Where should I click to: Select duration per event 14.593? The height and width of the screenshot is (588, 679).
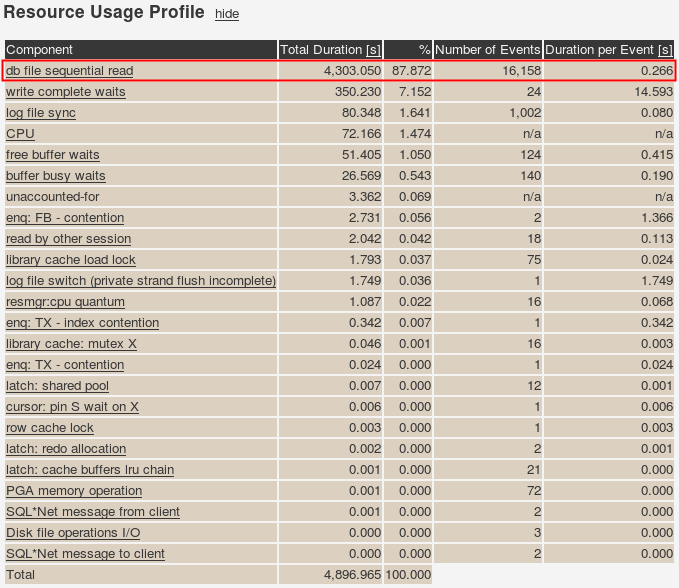pyautogui.click(x=653, y=92)
